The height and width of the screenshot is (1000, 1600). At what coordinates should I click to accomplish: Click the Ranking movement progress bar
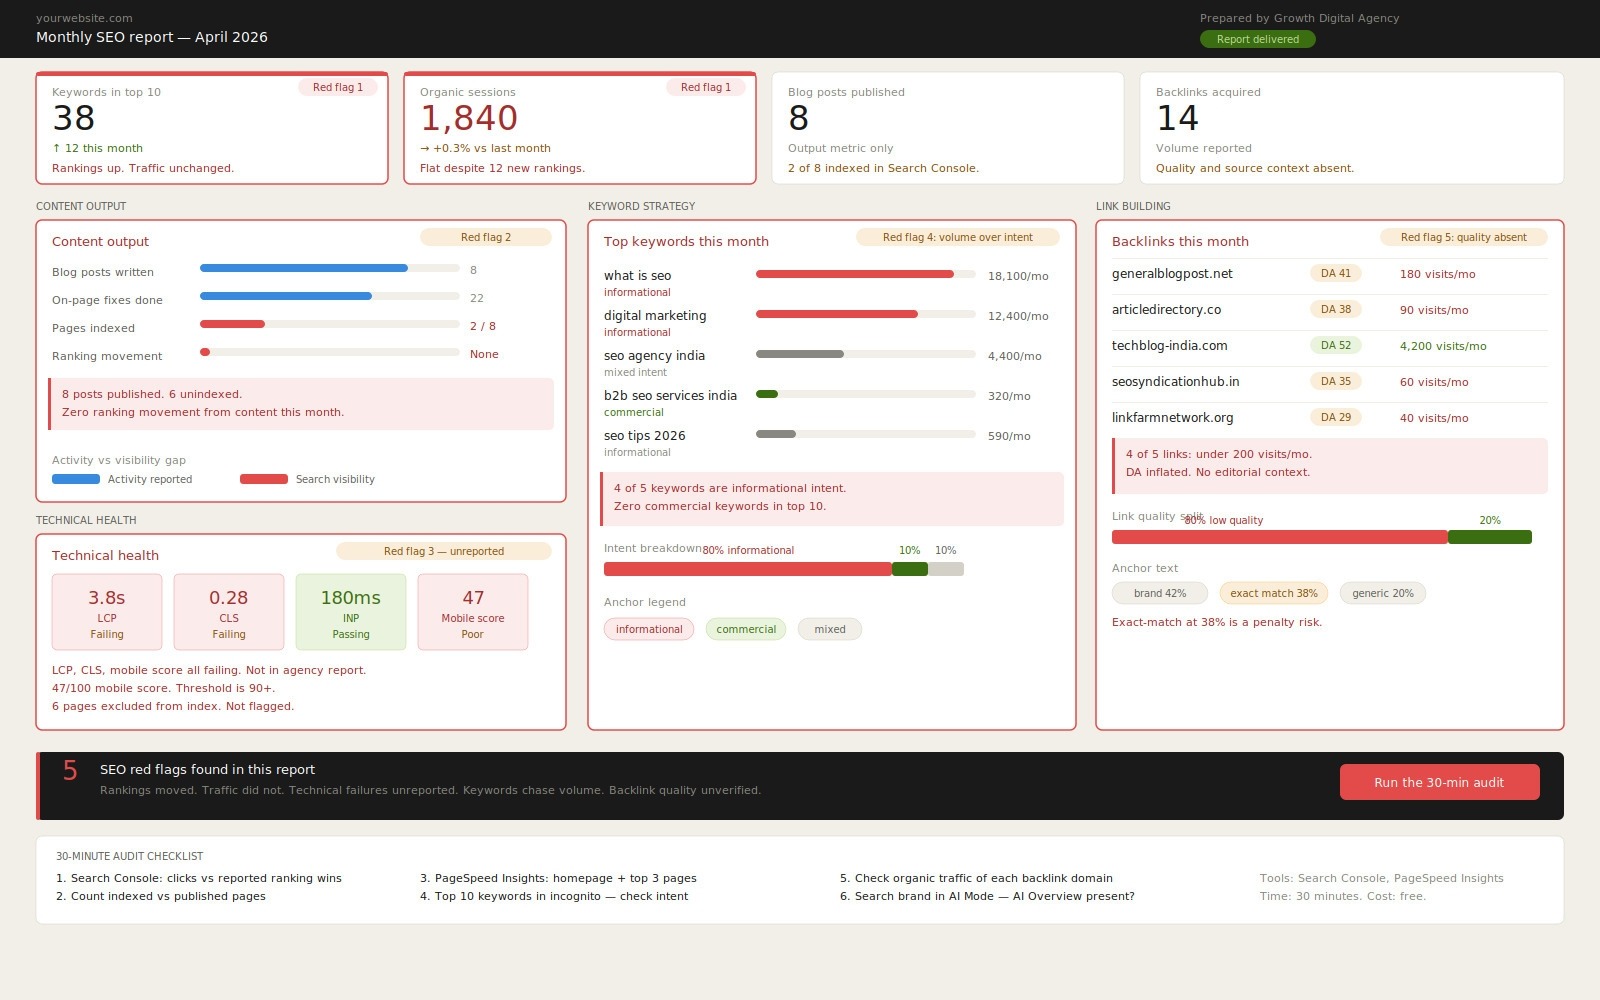pyautogui.click(x=330, y=352)
